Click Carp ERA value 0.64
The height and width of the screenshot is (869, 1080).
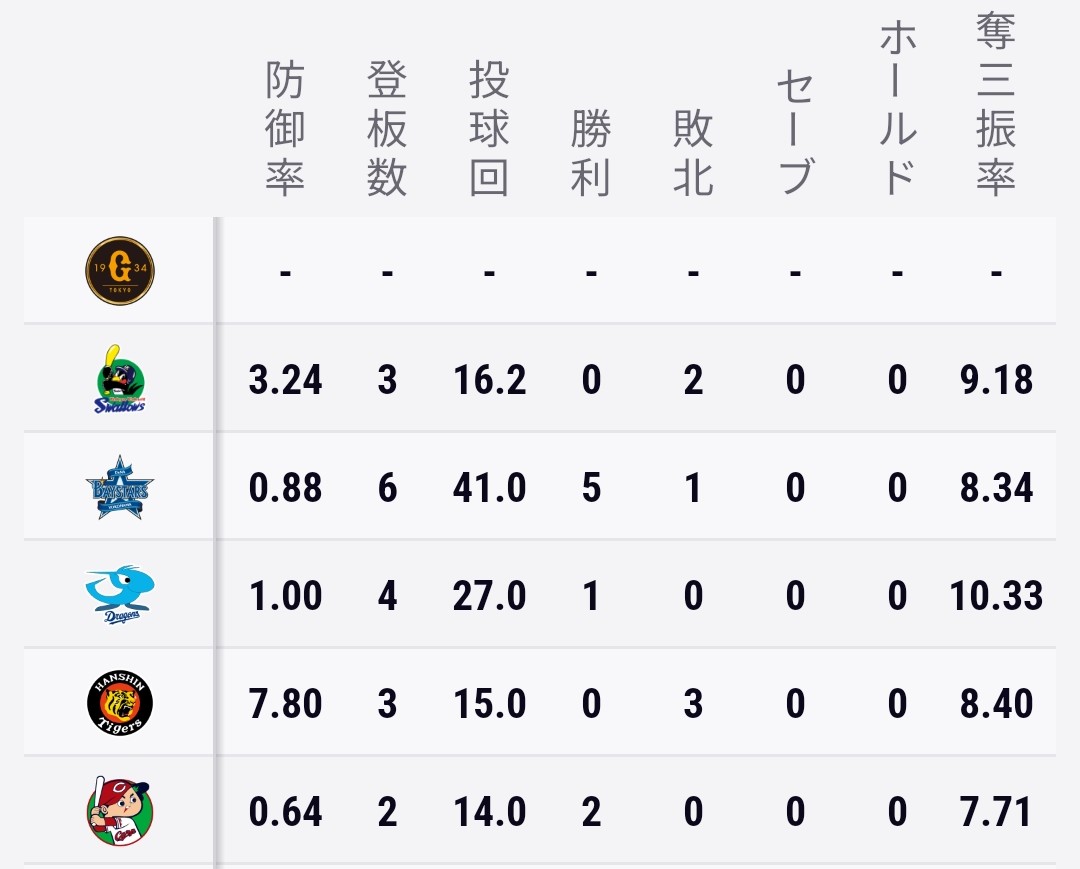(x=285, y=812)
